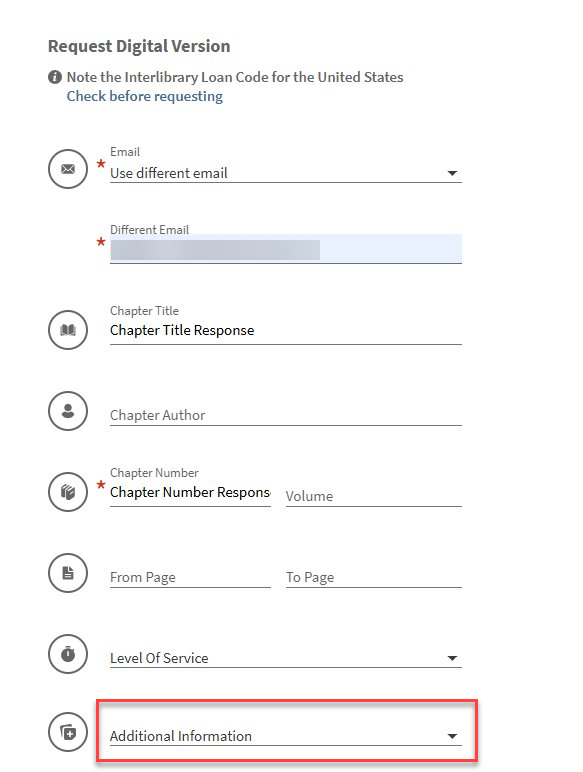Select the Chapter Number field
Image resolution: width=583 pixels, height=772 pixels.
(190, 492)
